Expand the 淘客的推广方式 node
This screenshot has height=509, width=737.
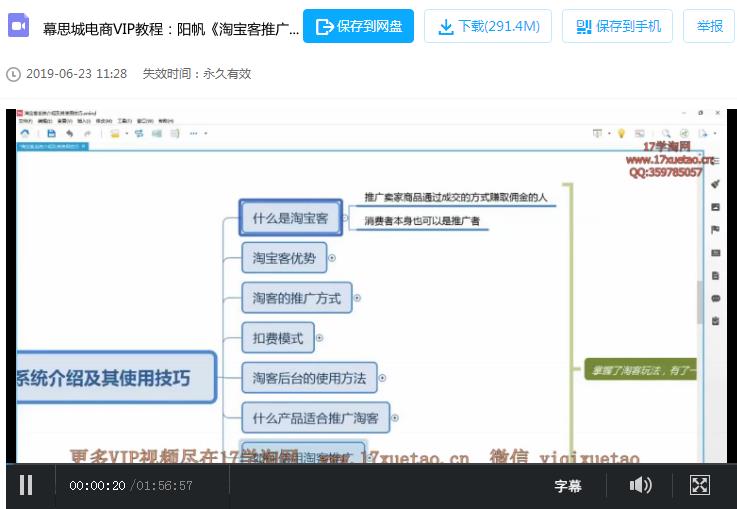357,298
